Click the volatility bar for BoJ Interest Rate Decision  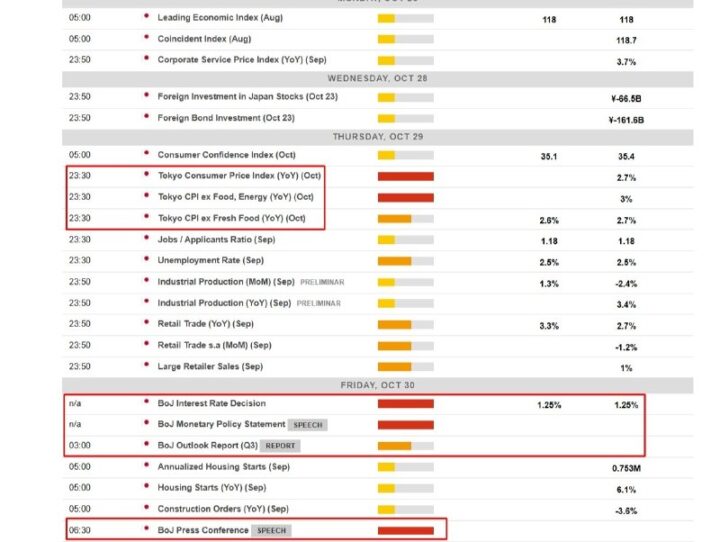point(405,404)
